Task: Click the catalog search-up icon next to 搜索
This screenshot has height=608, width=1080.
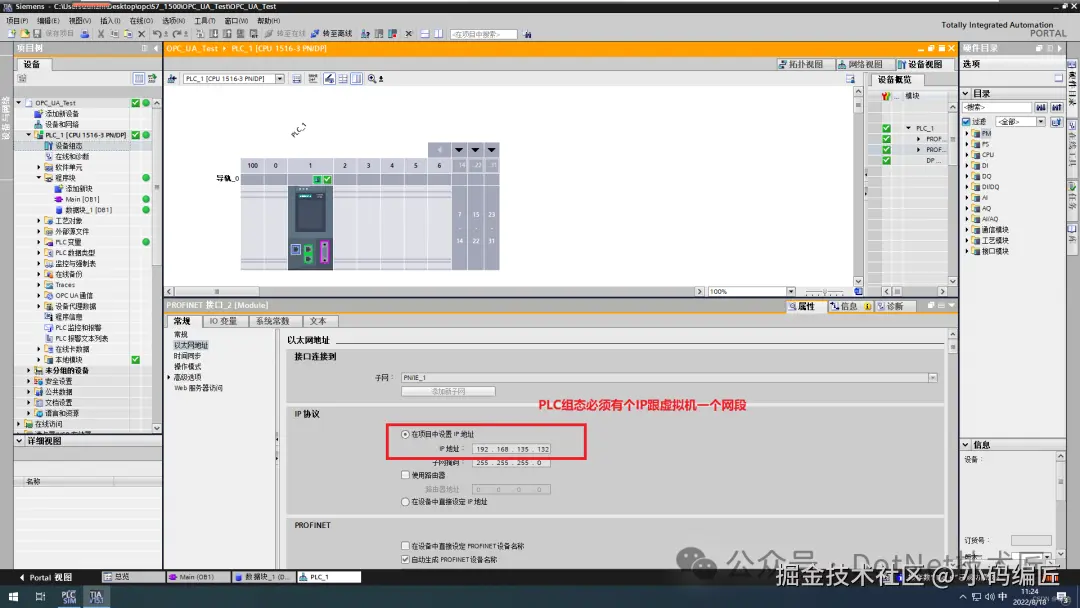Action: click(1057, 107)
